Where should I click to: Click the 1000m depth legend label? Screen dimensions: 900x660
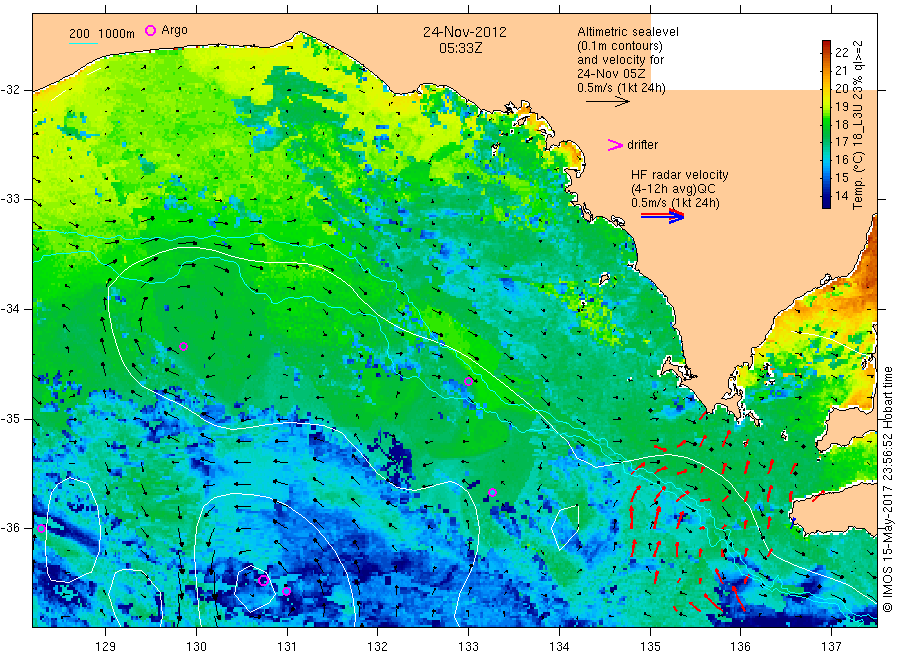click(x=117, y=34)
